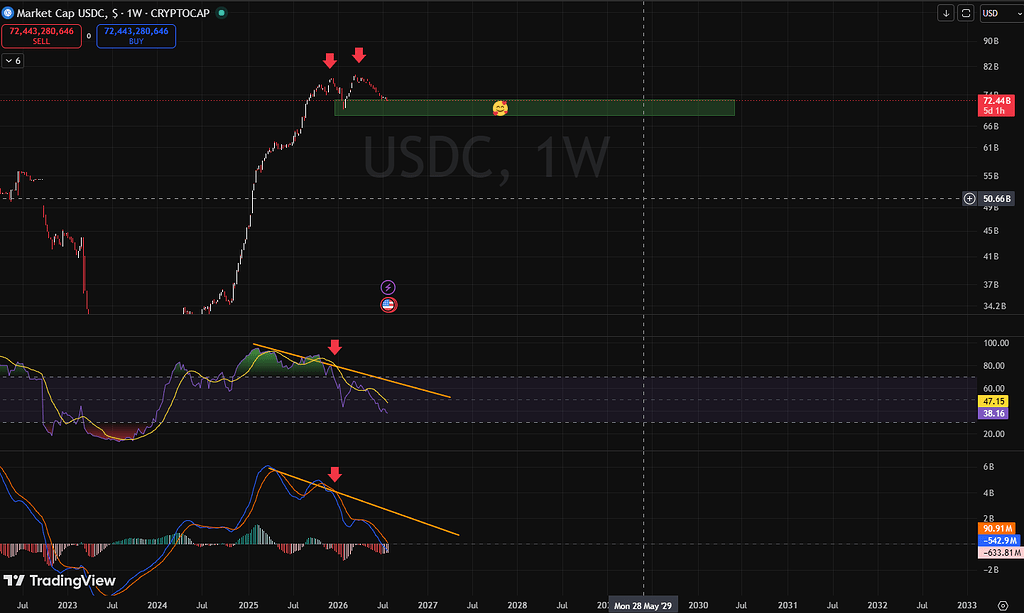Open the USD currency dropdown
Screen dimensions: 1024x613
pyautogui.click(x=1002, y=13)
